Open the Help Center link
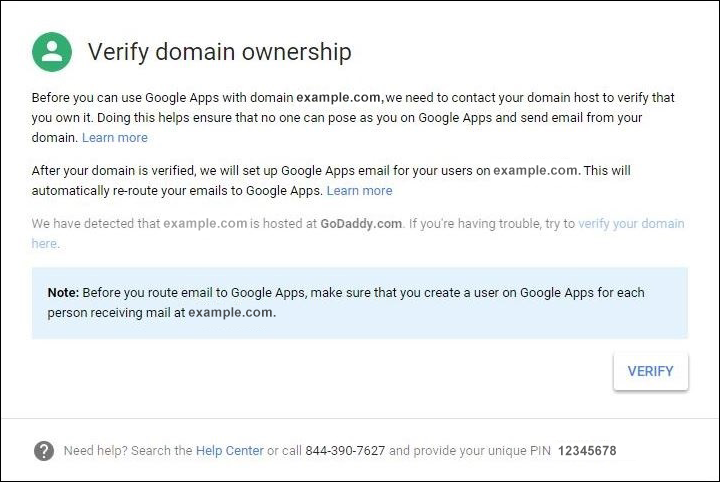Image resolution: width=720 pixels, height=482 pixels. [230, 451]
